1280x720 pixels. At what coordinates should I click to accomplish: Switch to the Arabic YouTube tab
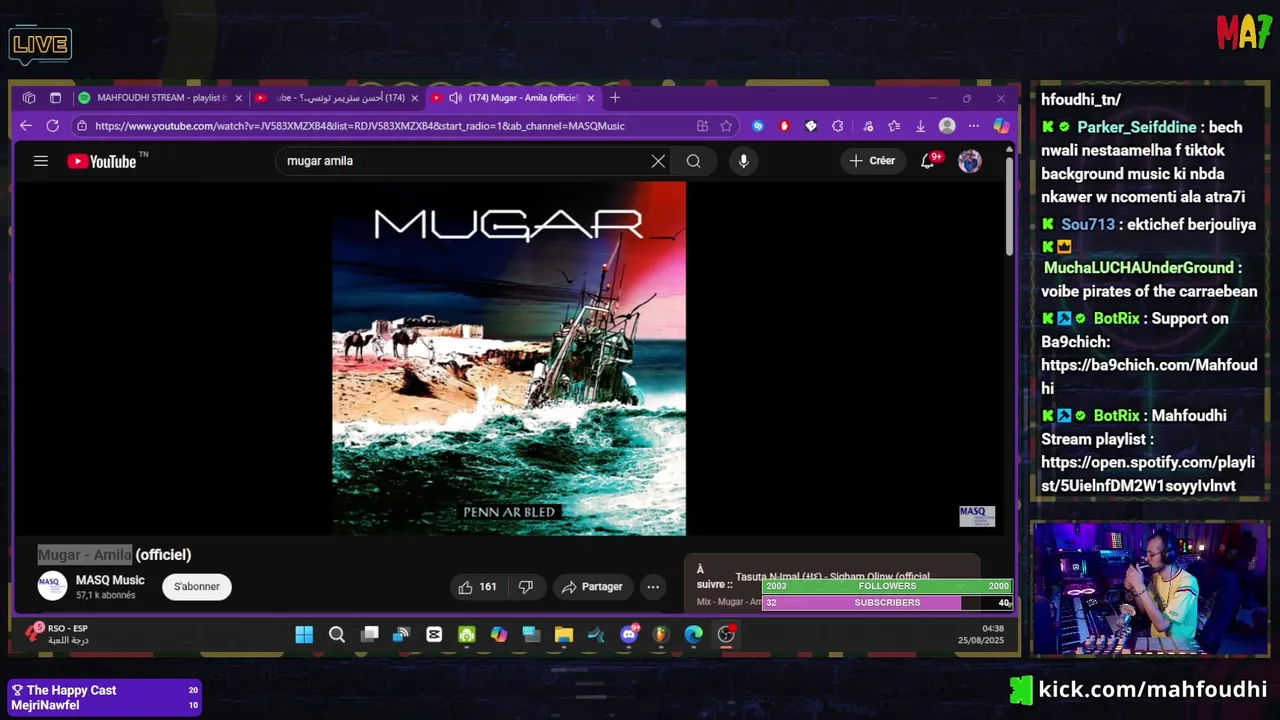(x=338, y=98)
